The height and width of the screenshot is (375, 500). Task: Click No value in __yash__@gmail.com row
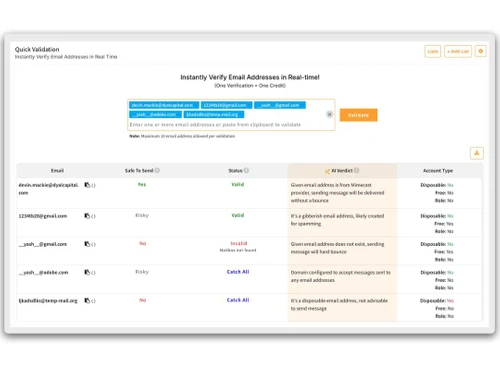click(143, 243)
